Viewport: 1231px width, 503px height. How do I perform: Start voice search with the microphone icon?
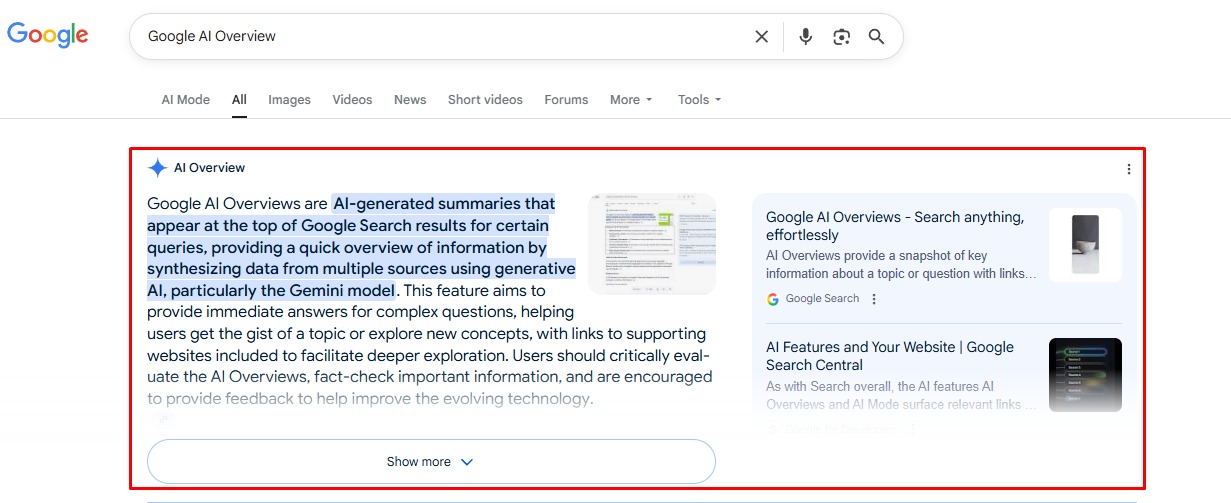tap(806, 36)
